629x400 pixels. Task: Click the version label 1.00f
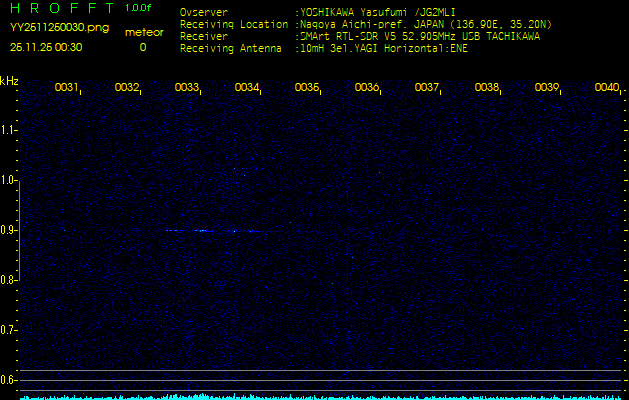[138, 8]
